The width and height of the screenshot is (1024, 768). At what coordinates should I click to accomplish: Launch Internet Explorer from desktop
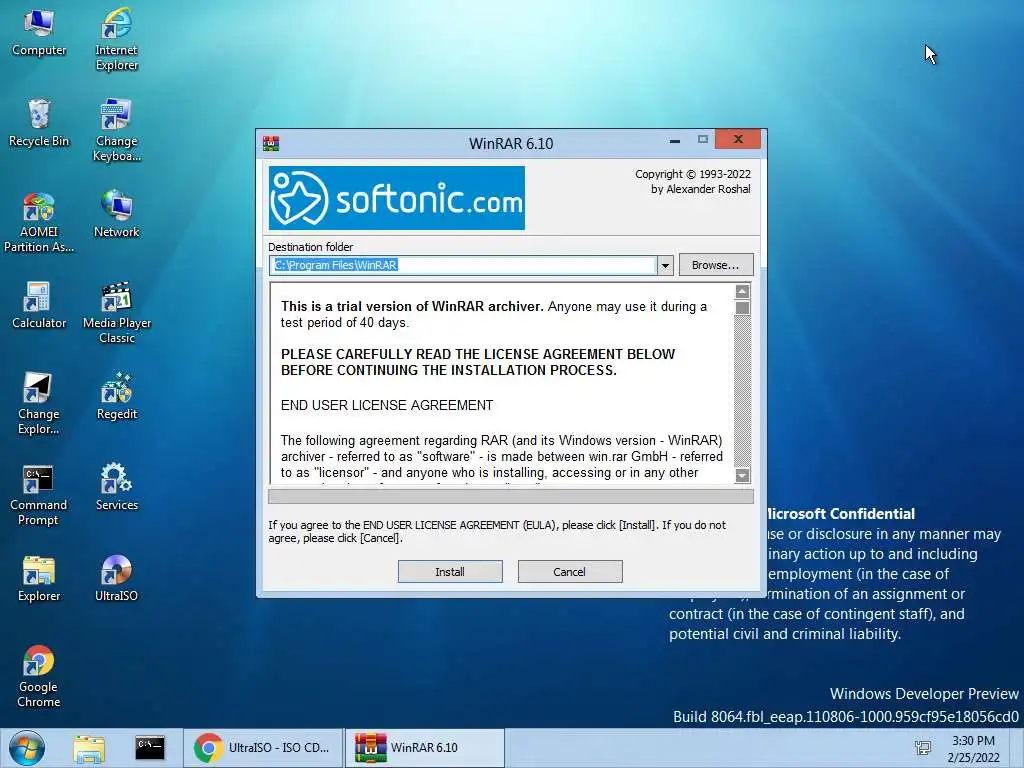click(116, 39)
